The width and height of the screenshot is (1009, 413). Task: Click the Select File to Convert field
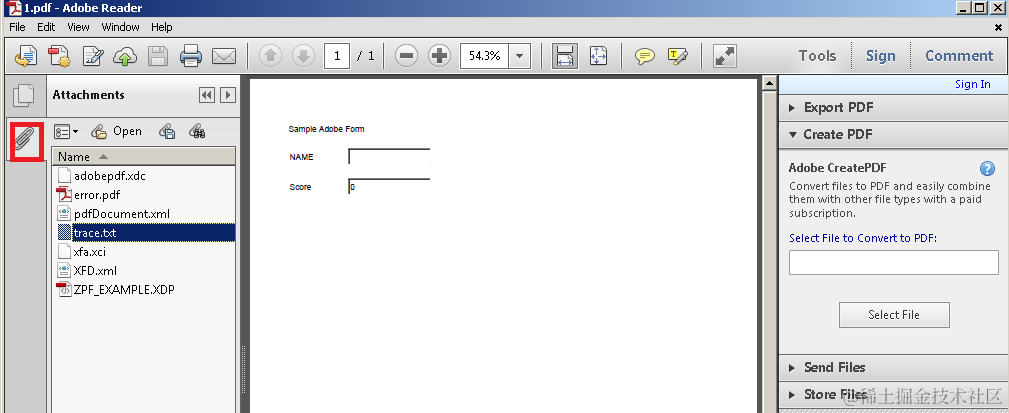(x=894, y=262)
